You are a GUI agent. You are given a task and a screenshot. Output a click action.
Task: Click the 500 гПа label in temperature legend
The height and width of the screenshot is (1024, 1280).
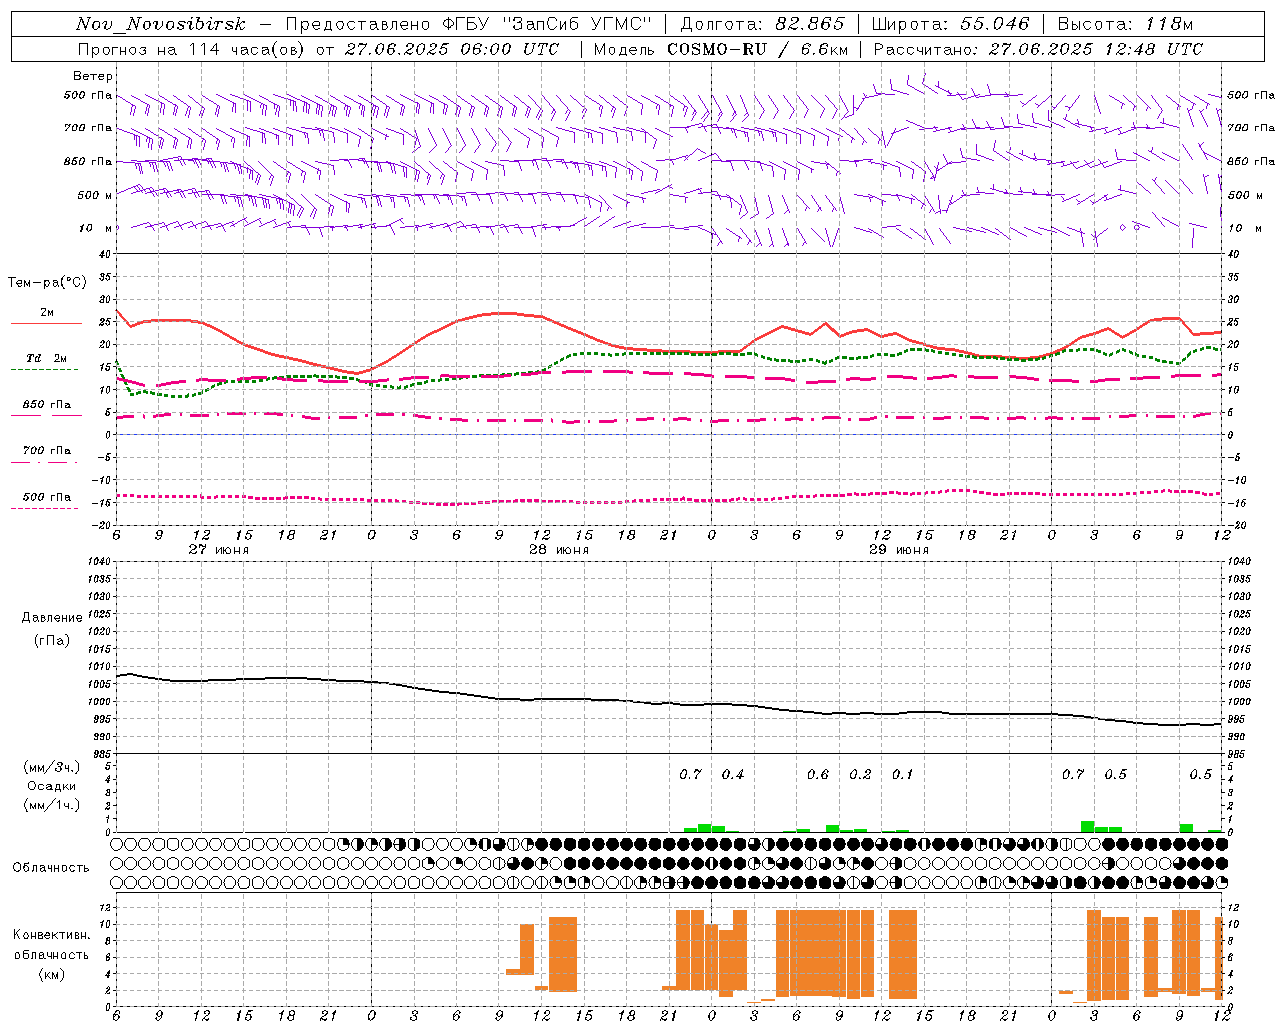coord(46,497)
